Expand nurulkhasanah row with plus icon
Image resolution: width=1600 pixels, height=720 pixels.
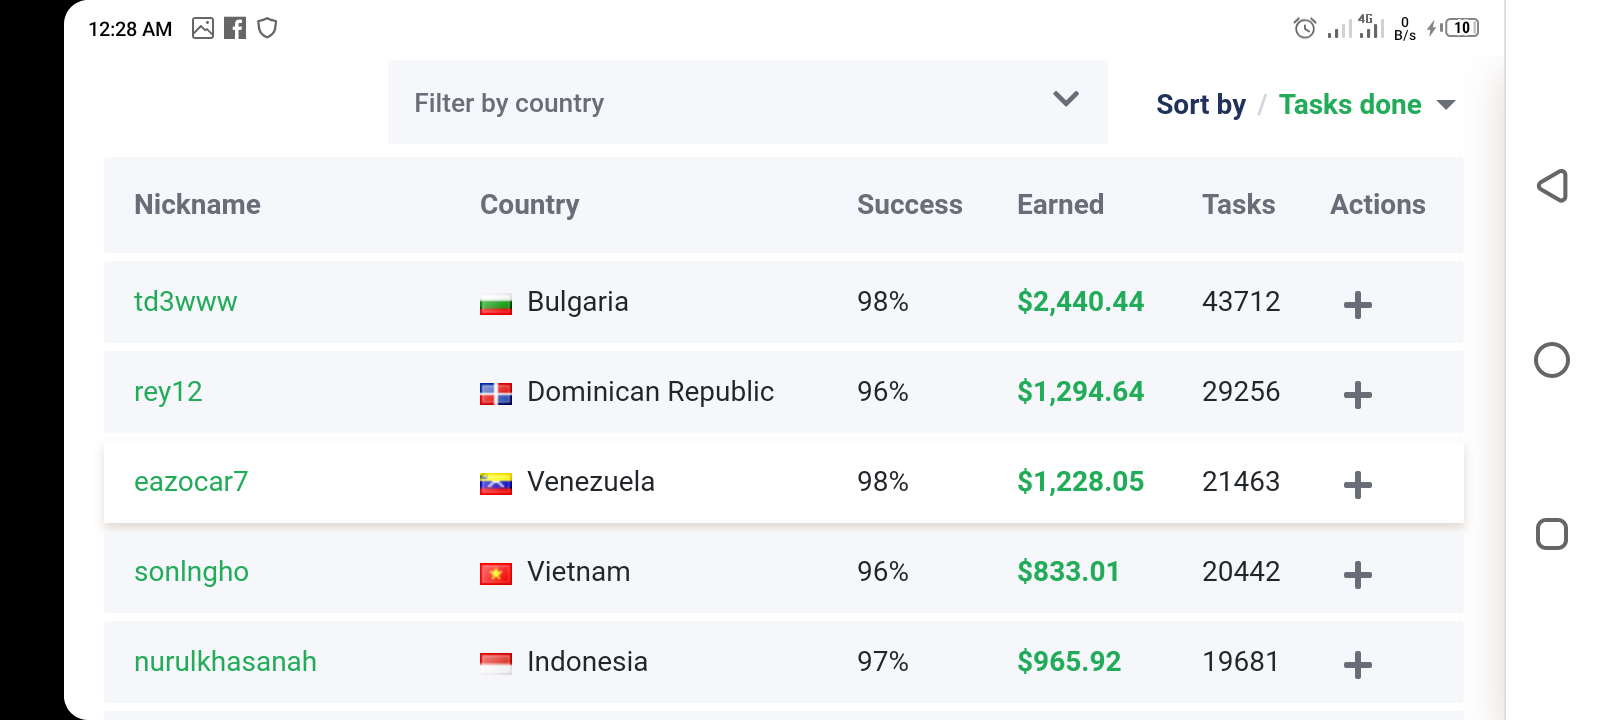coord(1357,665)
